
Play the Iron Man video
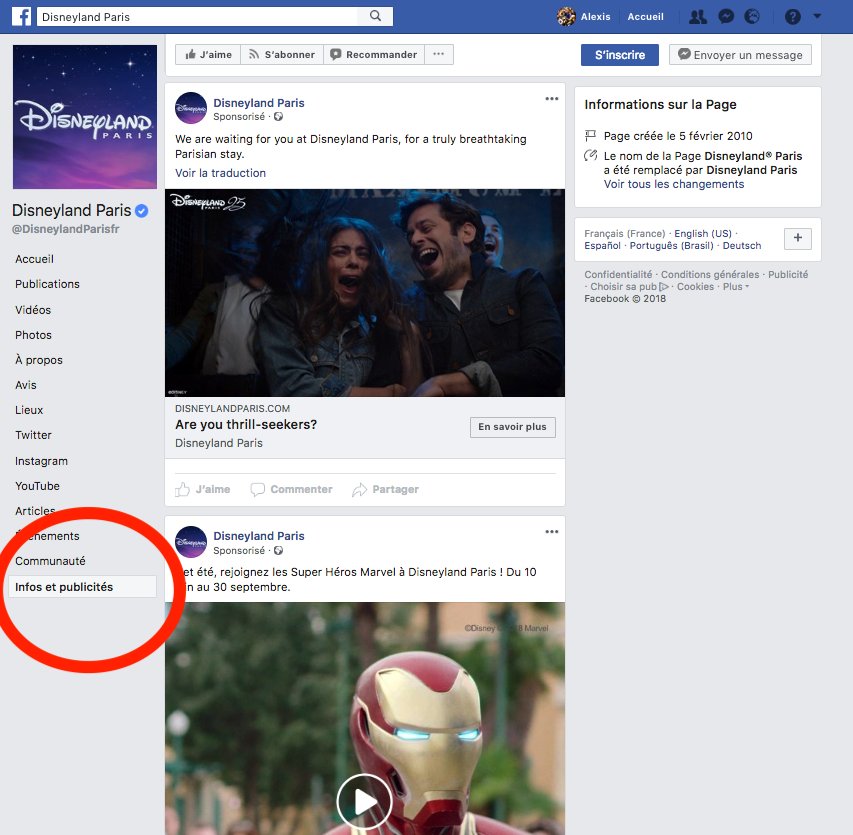[x=364, y=801]
